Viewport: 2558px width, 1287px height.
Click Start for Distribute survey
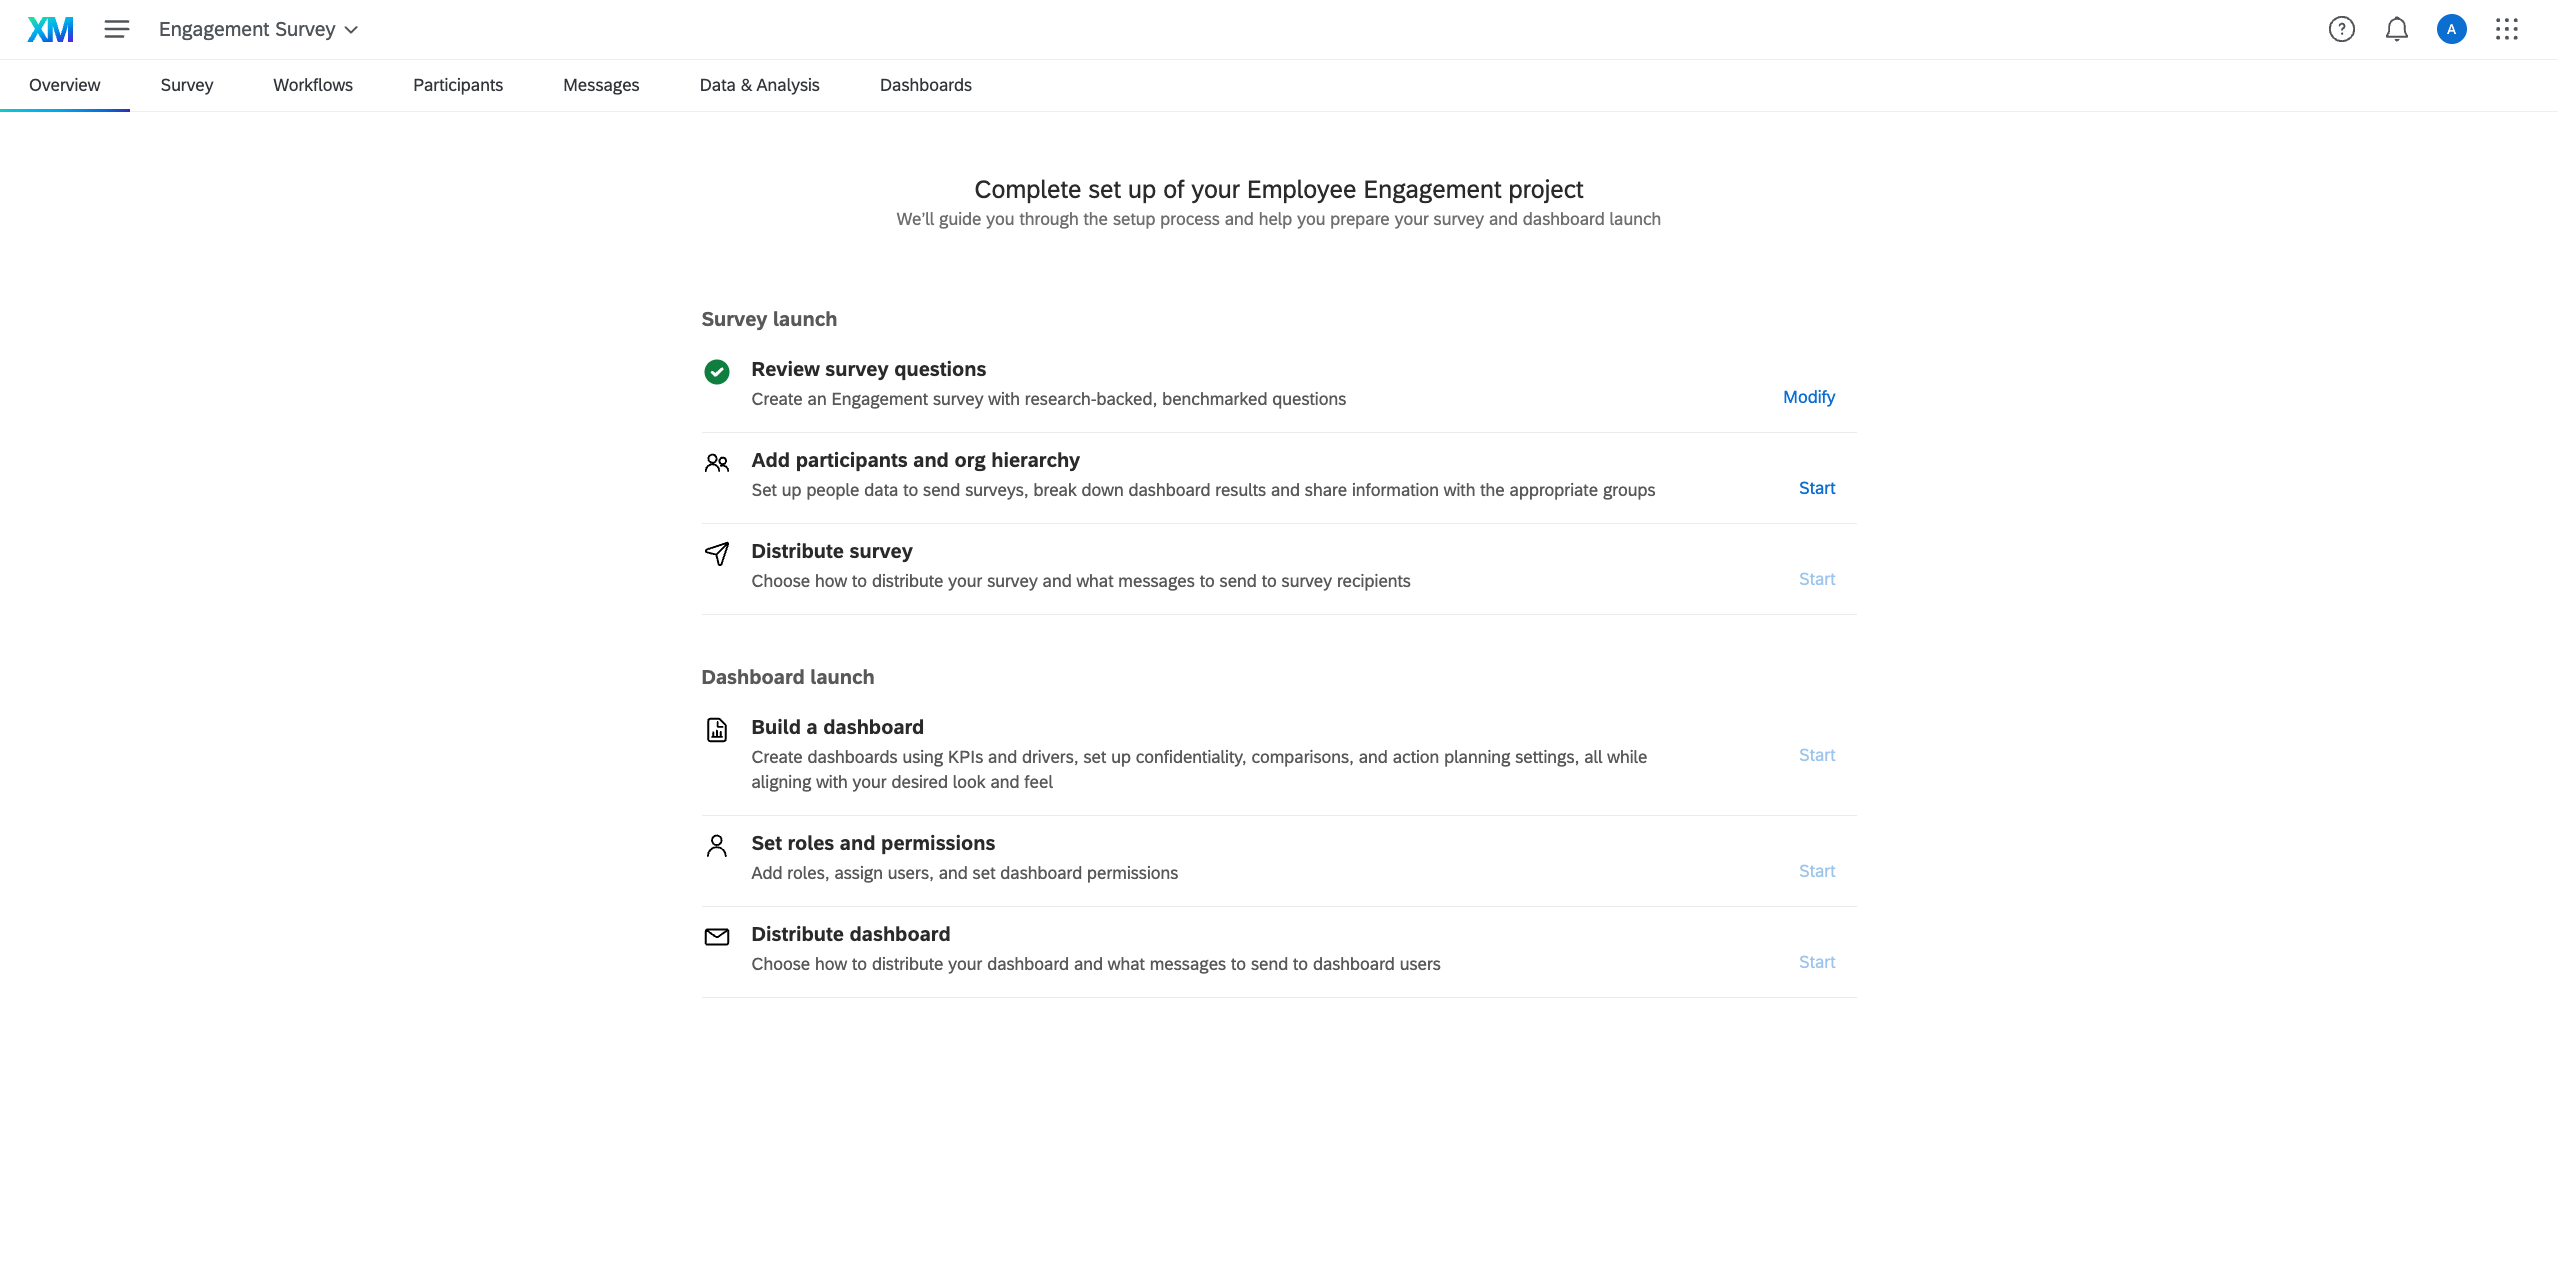point(1817,579)
